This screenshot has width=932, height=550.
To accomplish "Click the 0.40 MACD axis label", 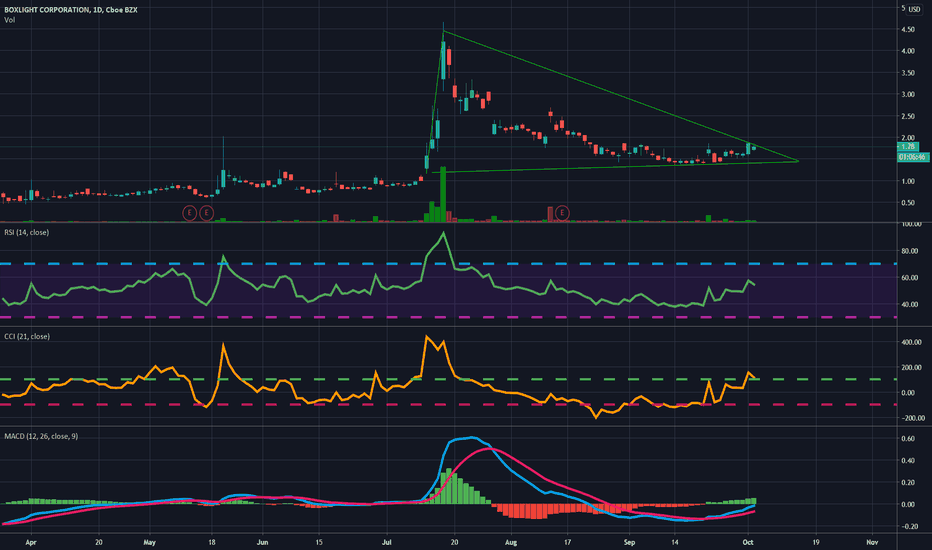I will (x=908, y=461).
